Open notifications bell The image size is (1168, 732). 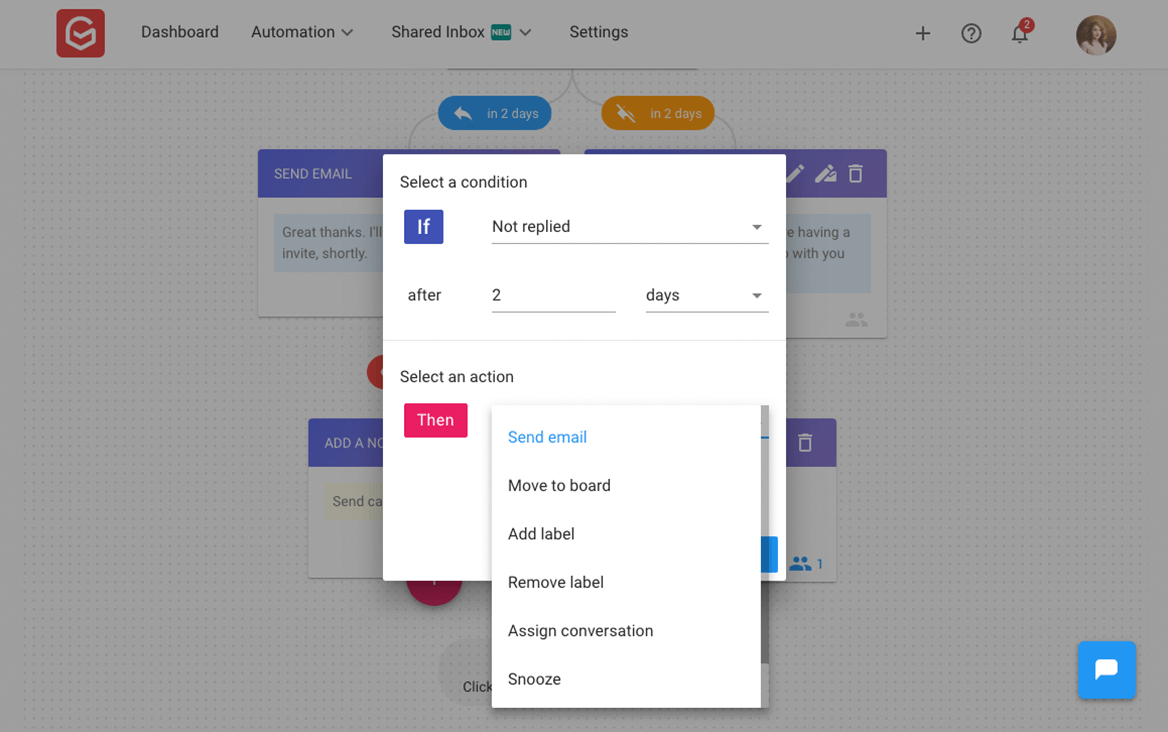1020,34
